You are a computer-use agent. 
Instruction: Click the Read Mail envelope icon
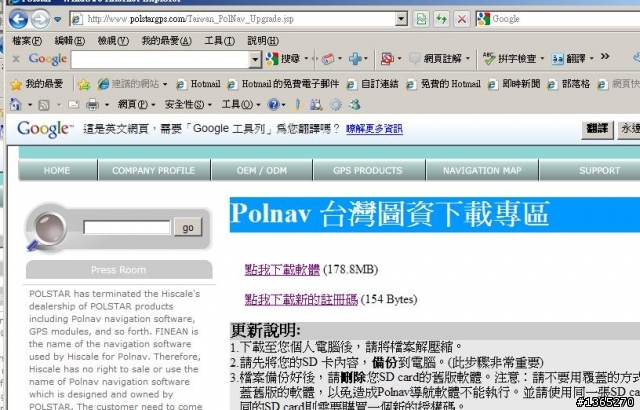pos(73,105)
